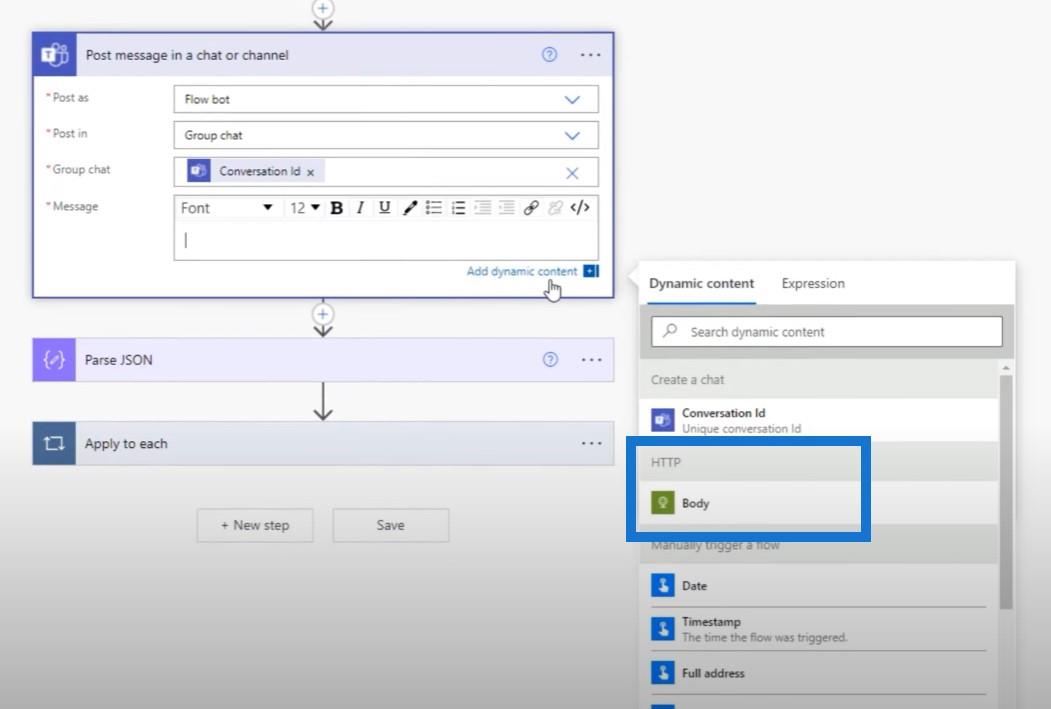Insert a step above Parse JSON

point(323,314)
